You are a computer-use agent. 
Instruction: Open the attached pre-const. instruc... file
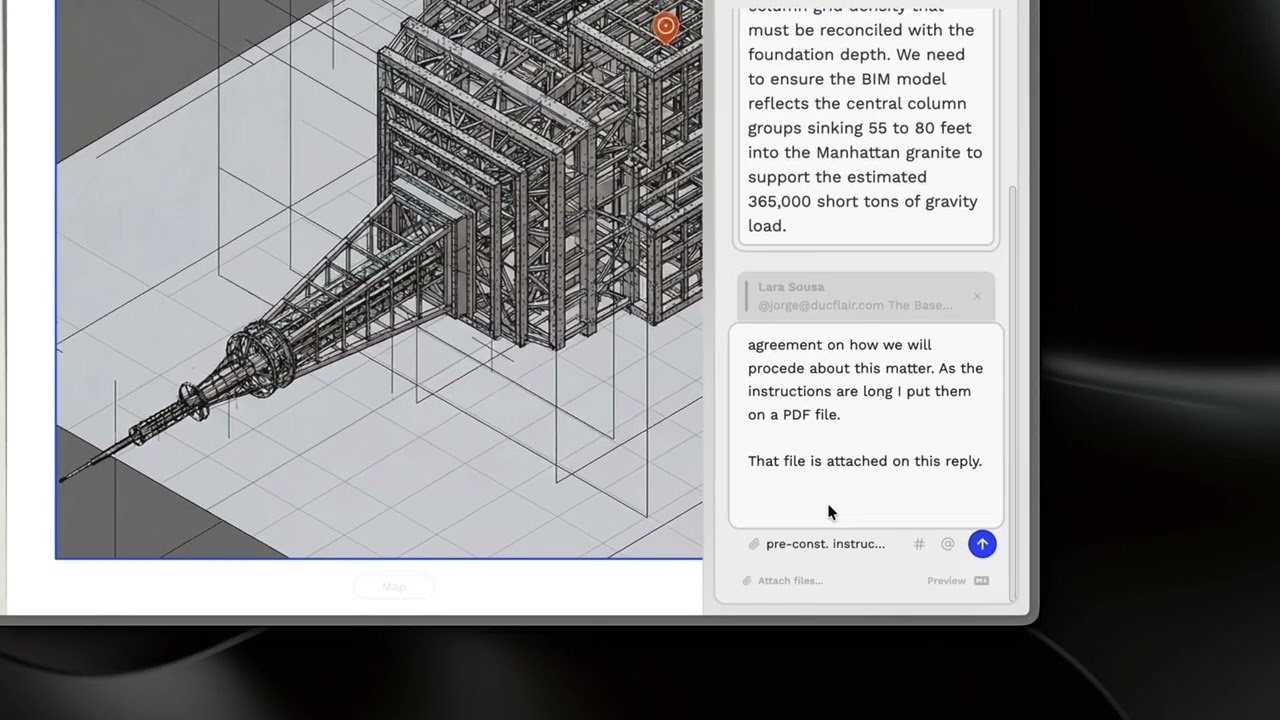(x=825, y=544)
